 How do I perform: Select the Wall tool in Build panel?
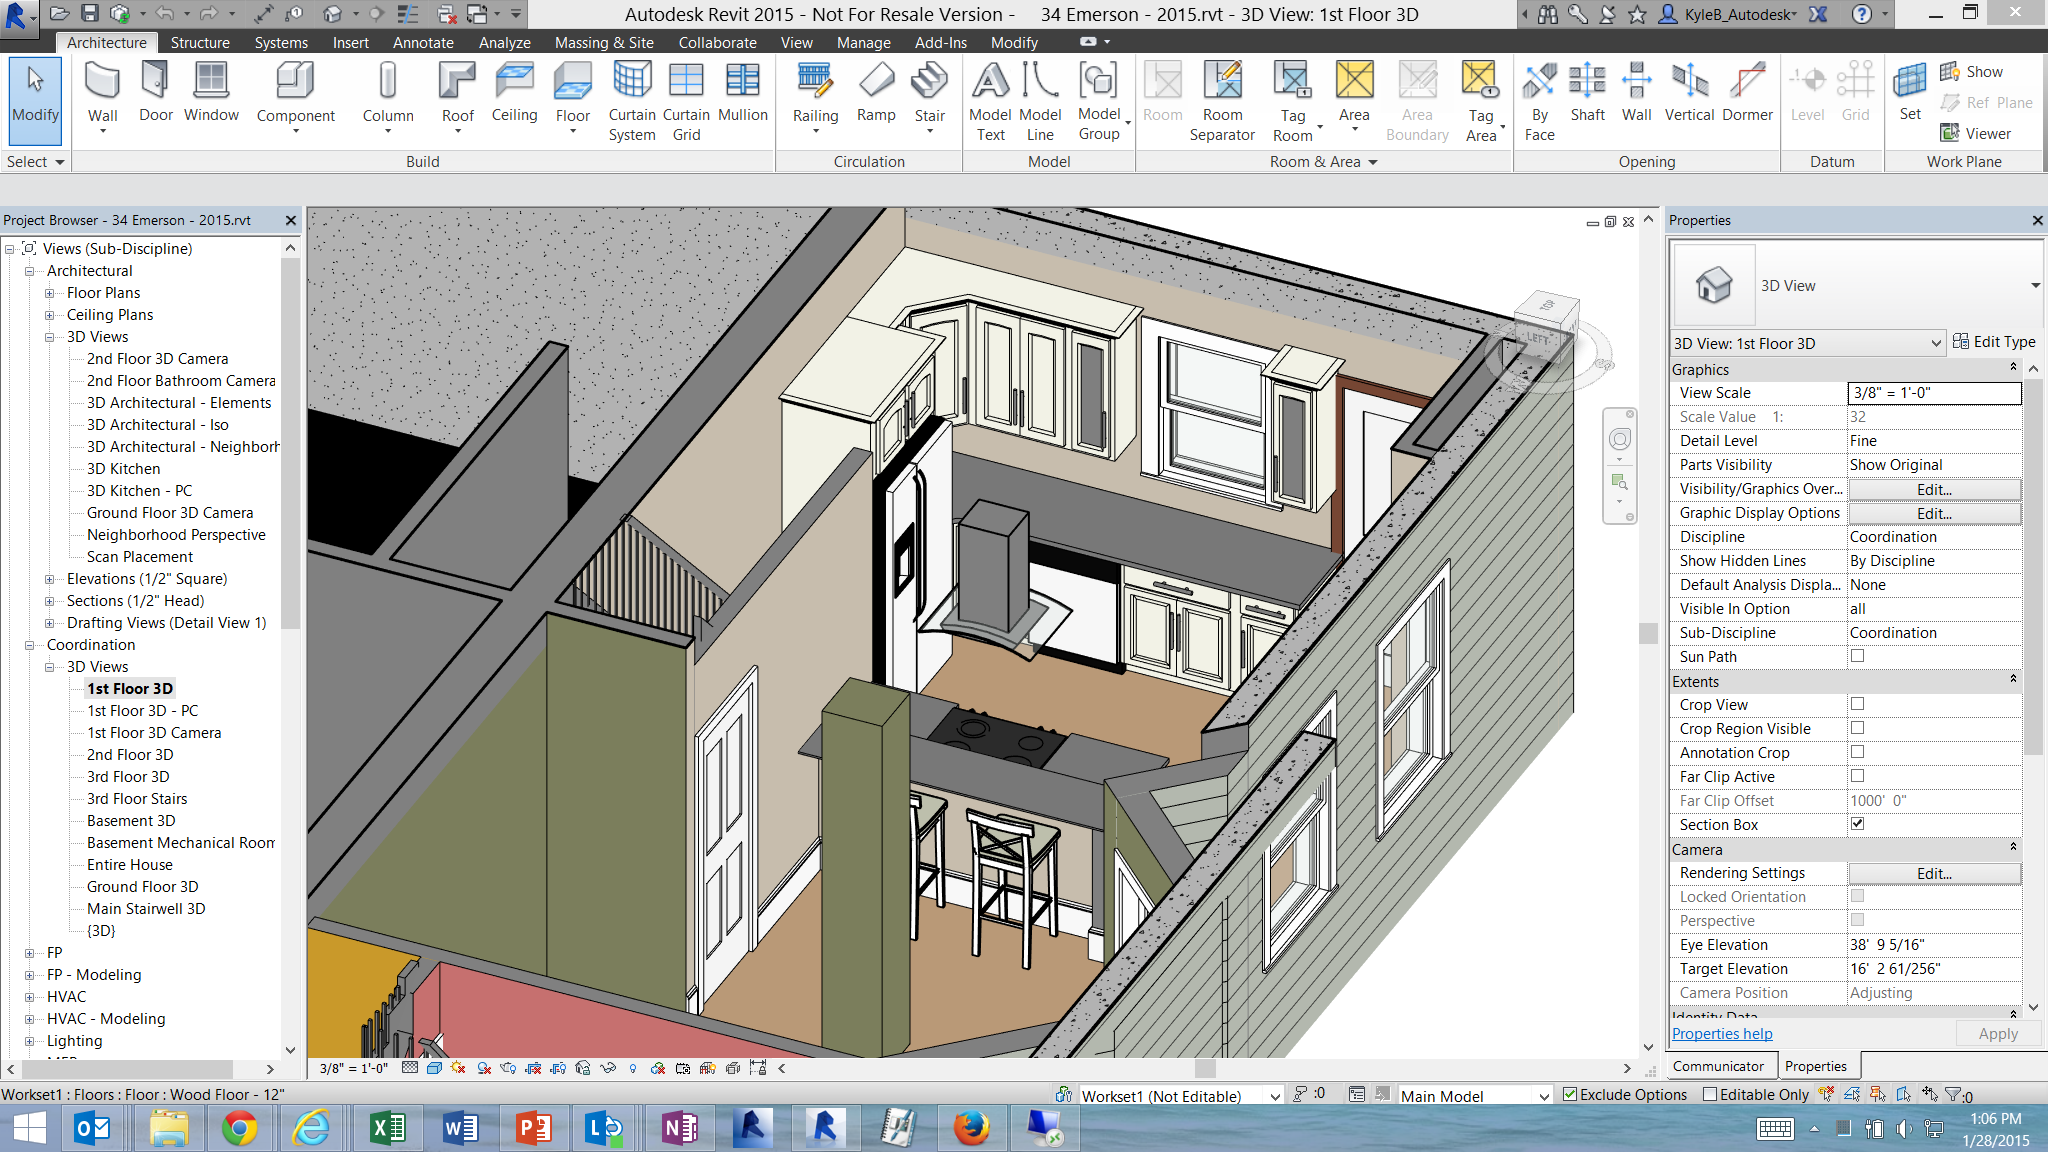(102, 96)
